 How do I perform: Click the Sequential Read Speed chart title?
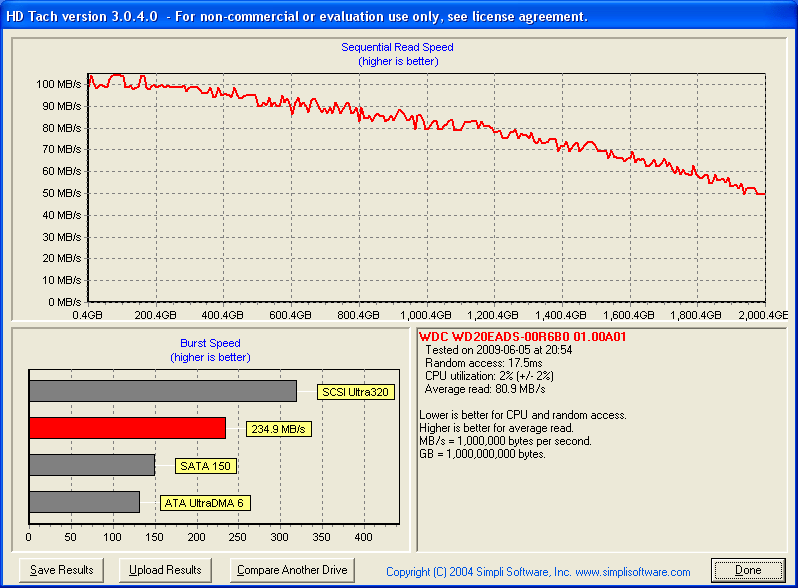[x=397, y=47]
